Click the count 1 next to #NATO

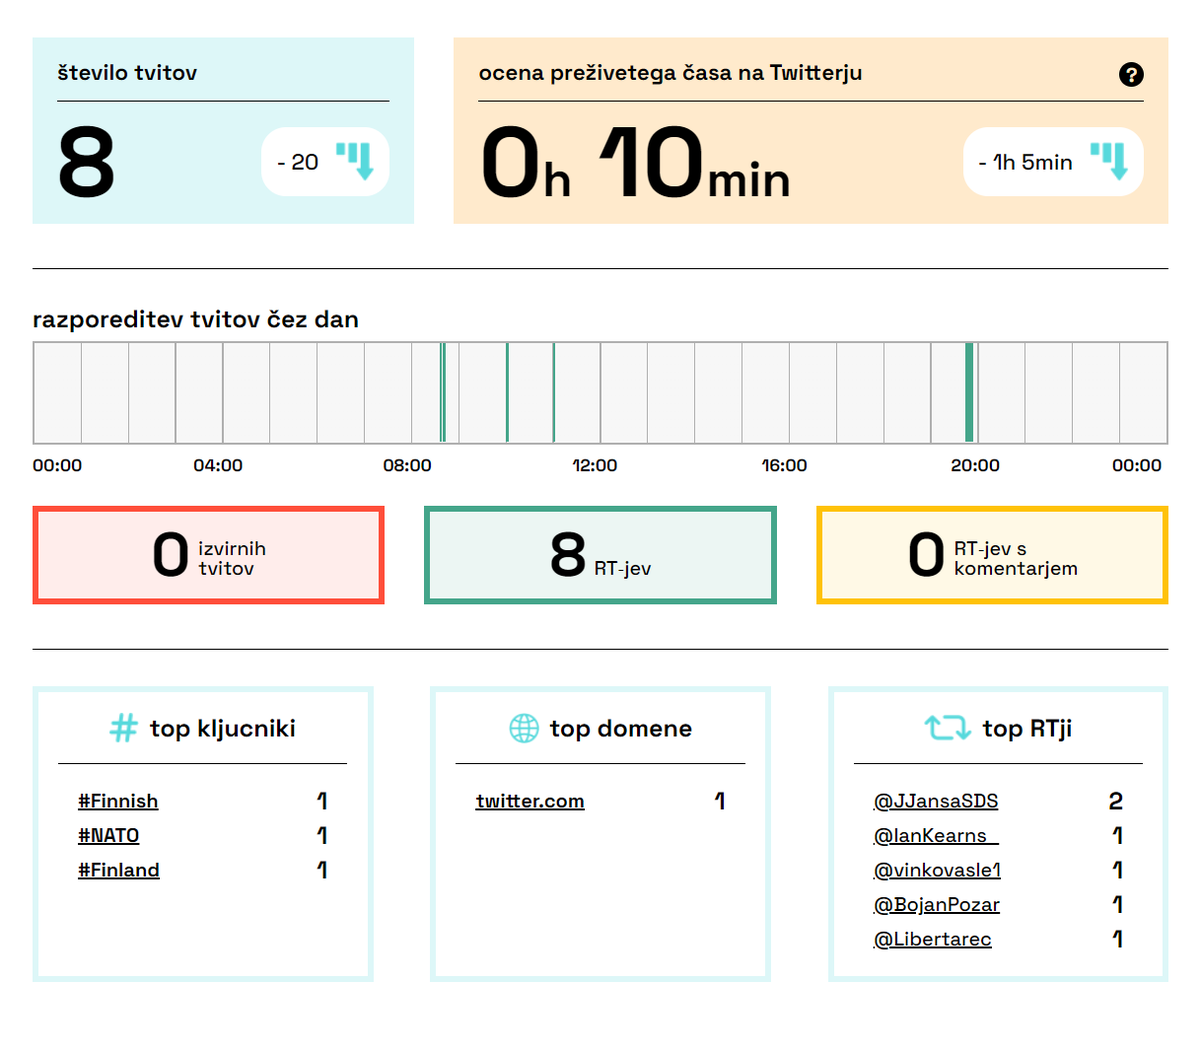(x=322, y=835)
